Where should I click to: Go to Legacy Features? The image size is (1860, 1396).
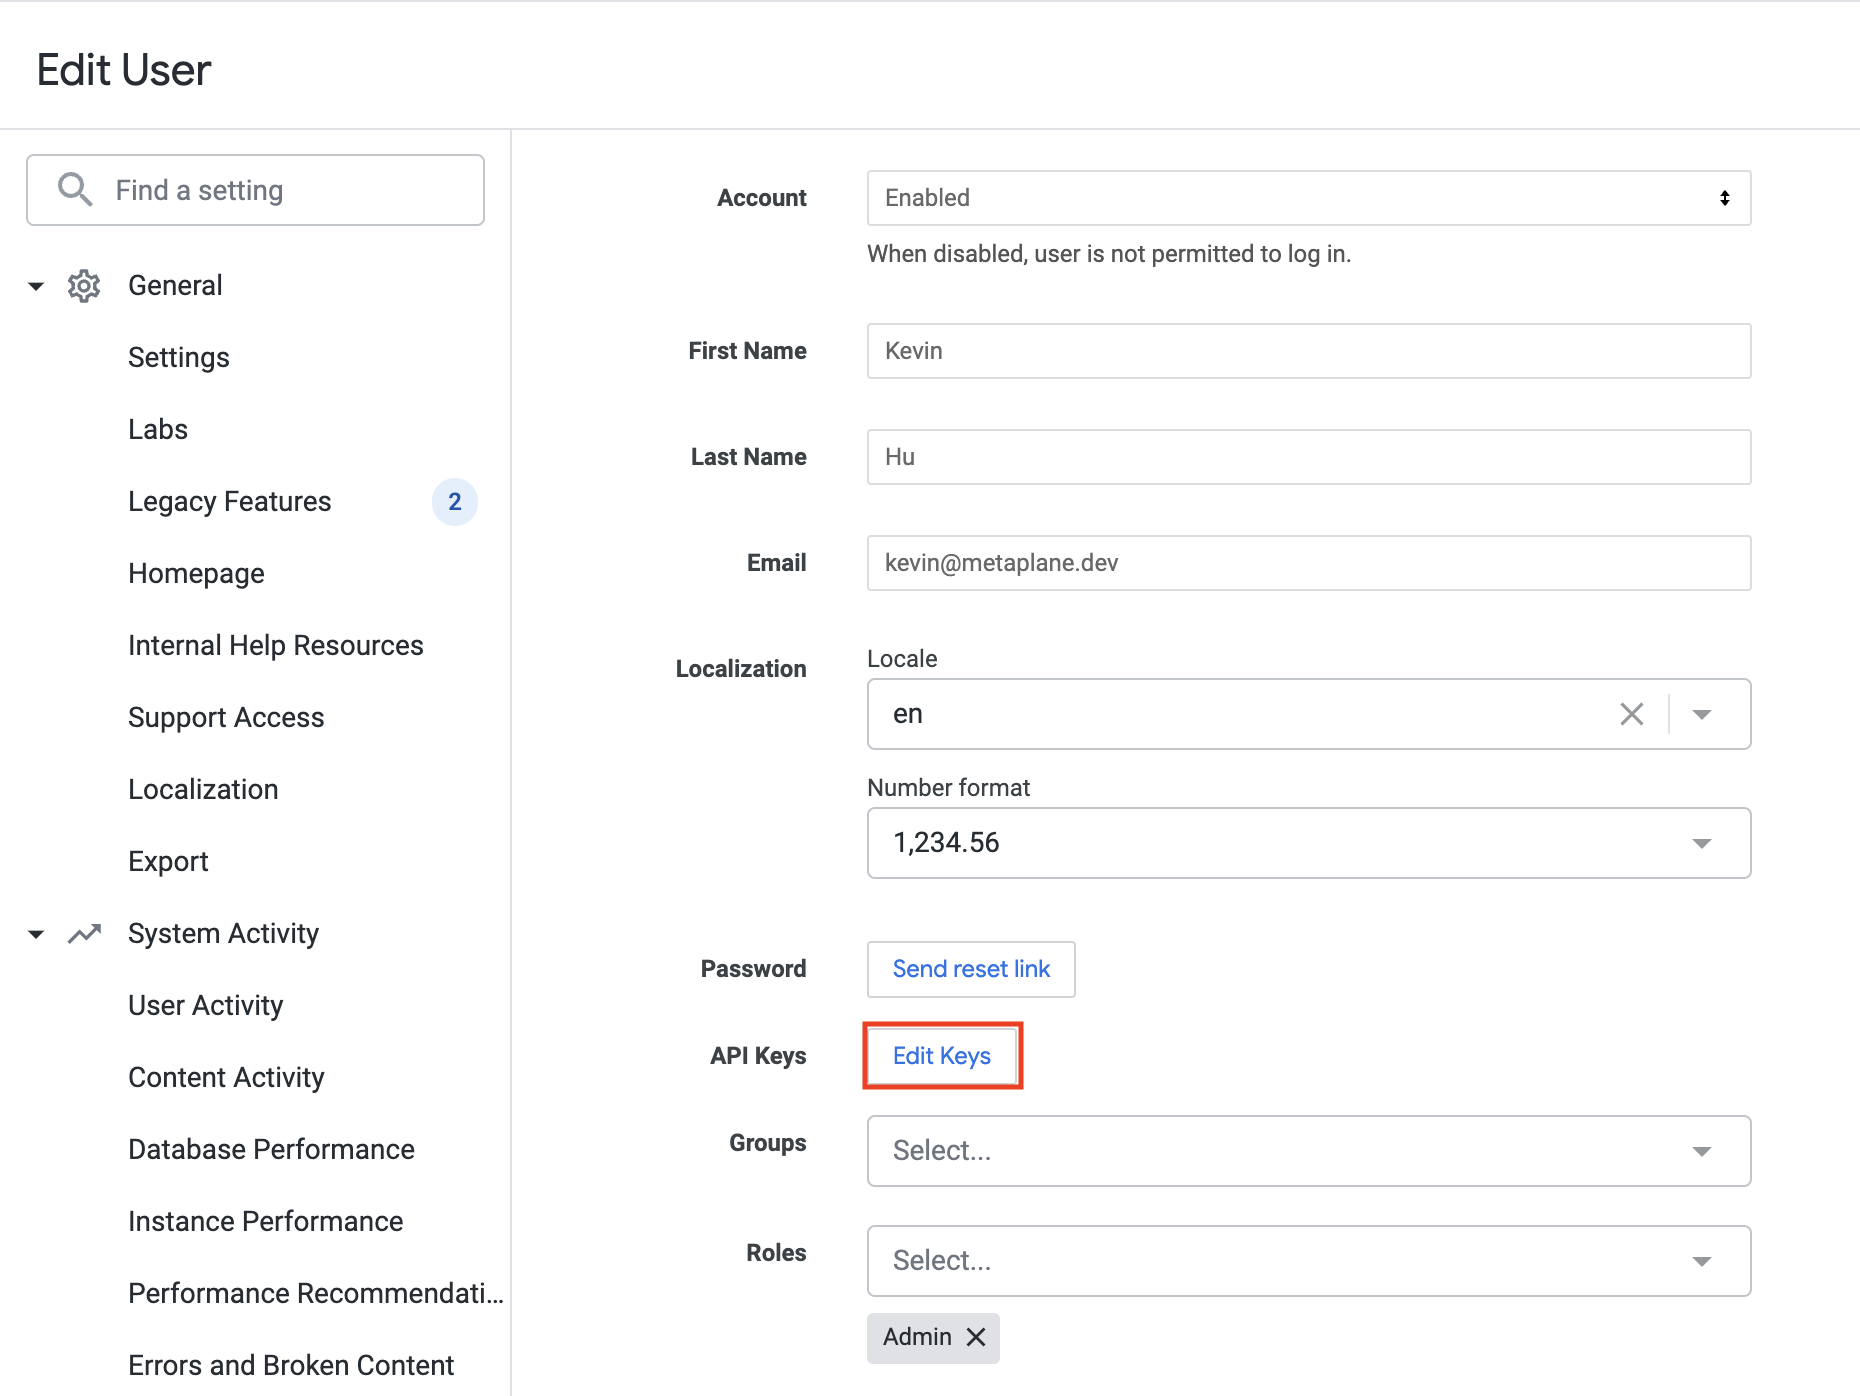(230, 502)
